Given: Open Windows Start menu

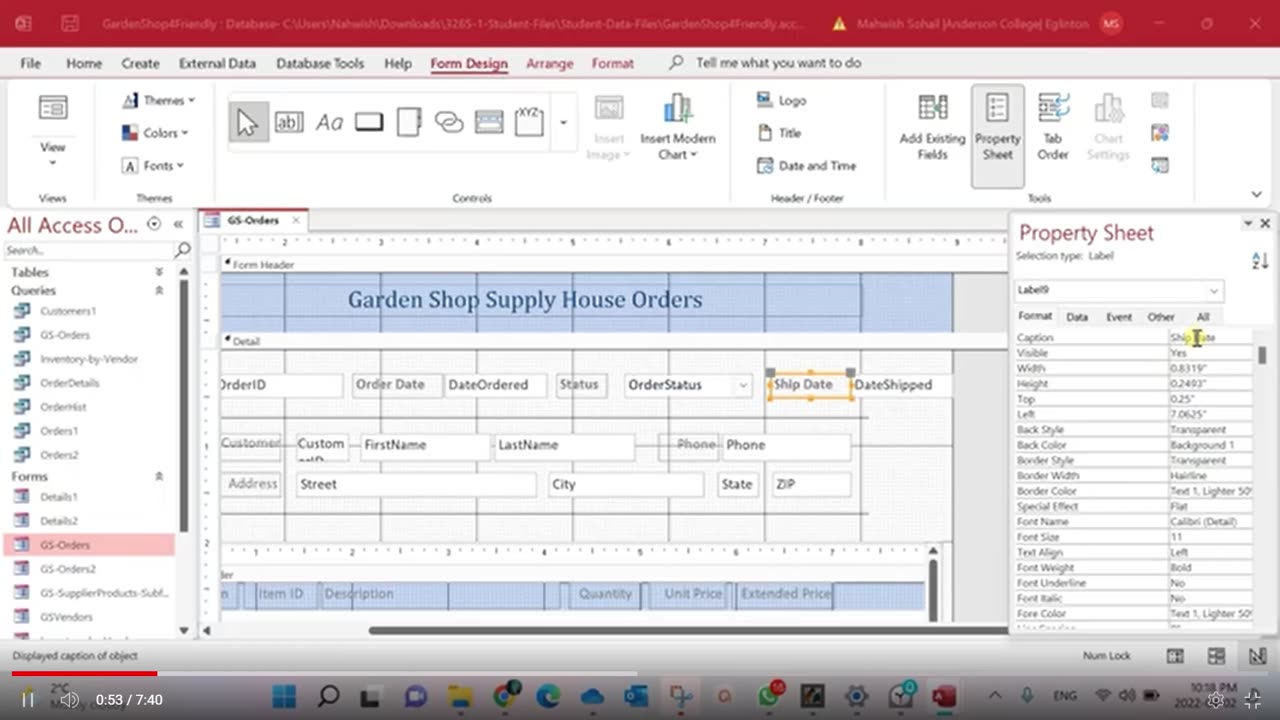Looking at the screenshot, I should 284,697.
